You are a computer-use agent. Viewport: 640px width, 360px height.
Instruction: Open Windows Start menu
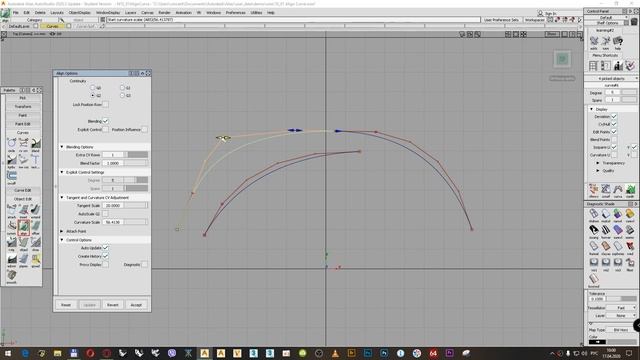pyautogui.click(x=8, y=353)
